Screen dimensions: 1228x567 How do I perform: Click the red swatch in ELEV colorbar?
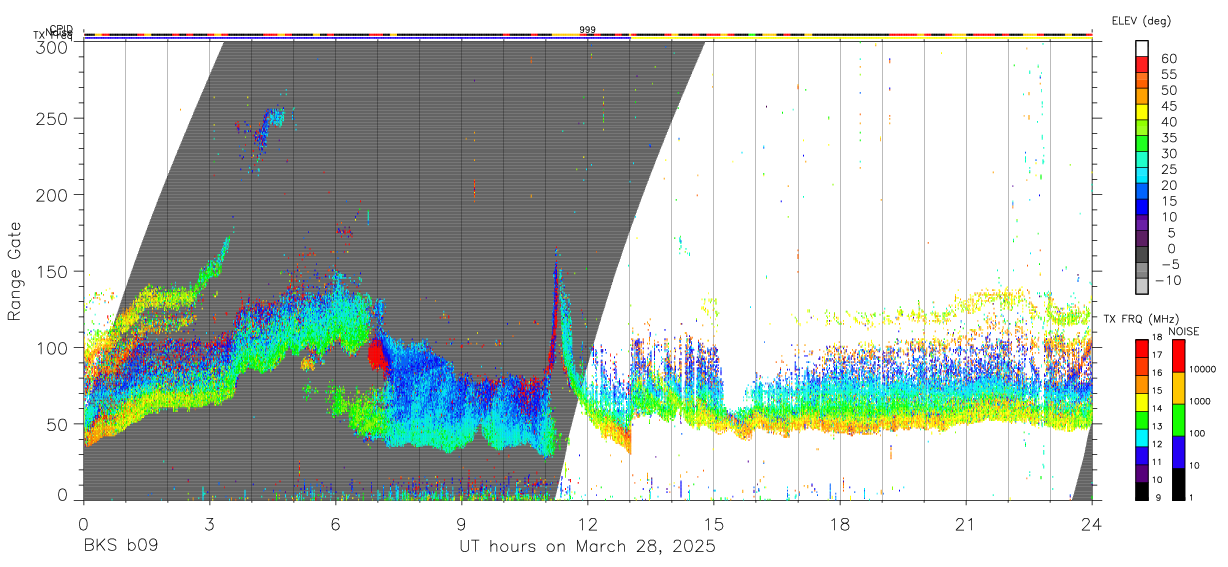[x=1142, y=64]
